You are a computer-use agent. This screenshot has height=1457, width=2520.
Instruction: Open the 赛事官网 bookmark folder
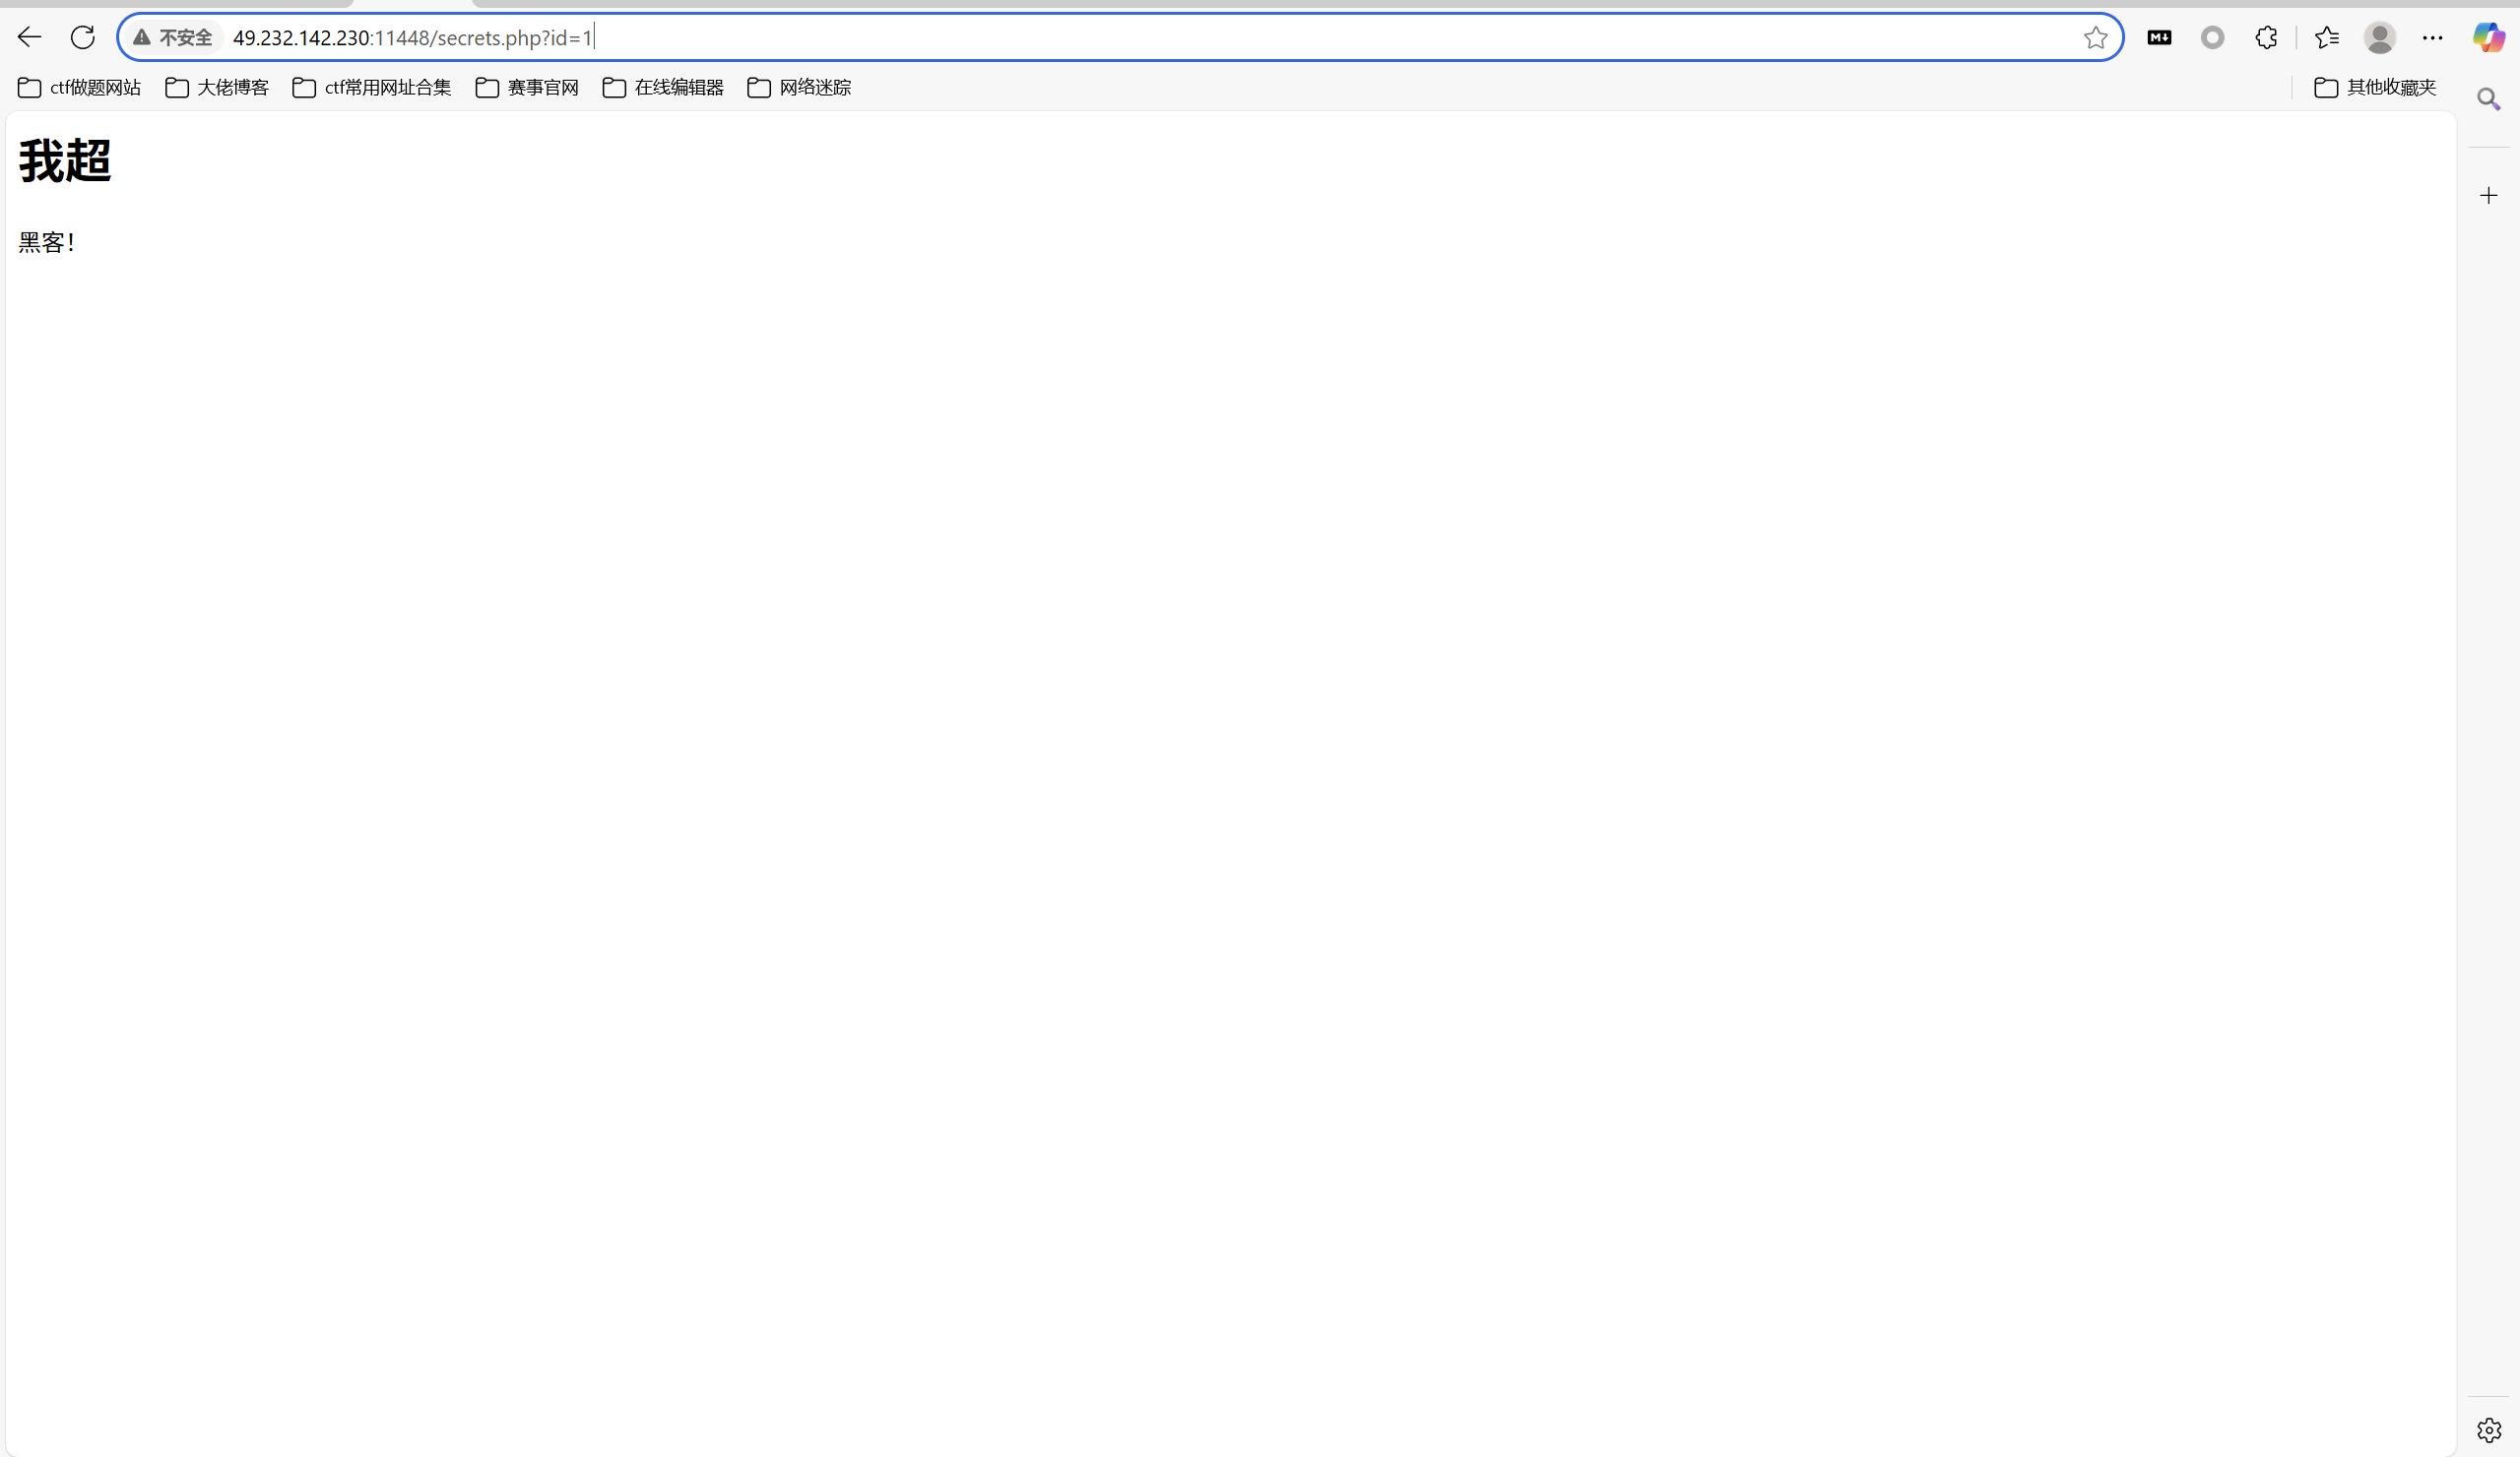pyautogui.click(x=527, y=88)
